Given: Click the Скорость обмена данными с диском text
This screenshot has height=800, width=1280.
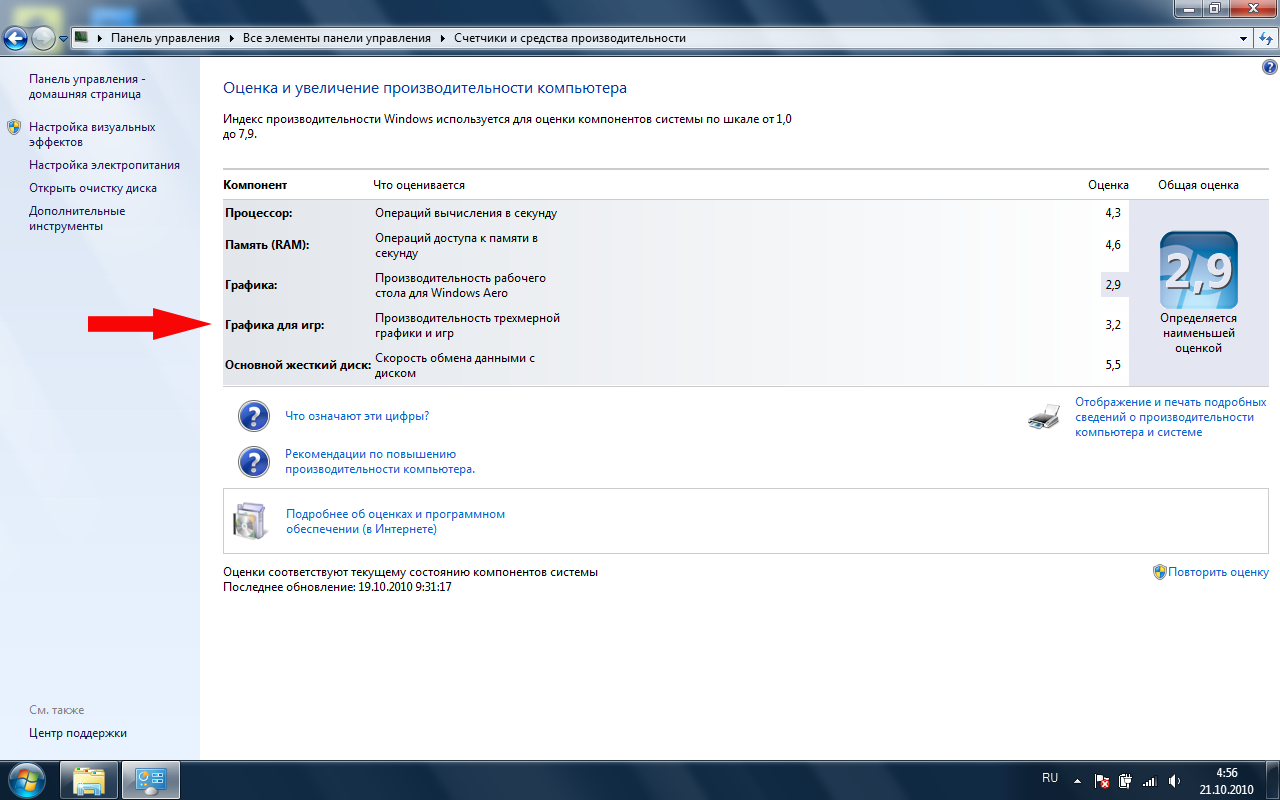Looking at the screenshot, I should pyautogui.click(x=456, y=365).
